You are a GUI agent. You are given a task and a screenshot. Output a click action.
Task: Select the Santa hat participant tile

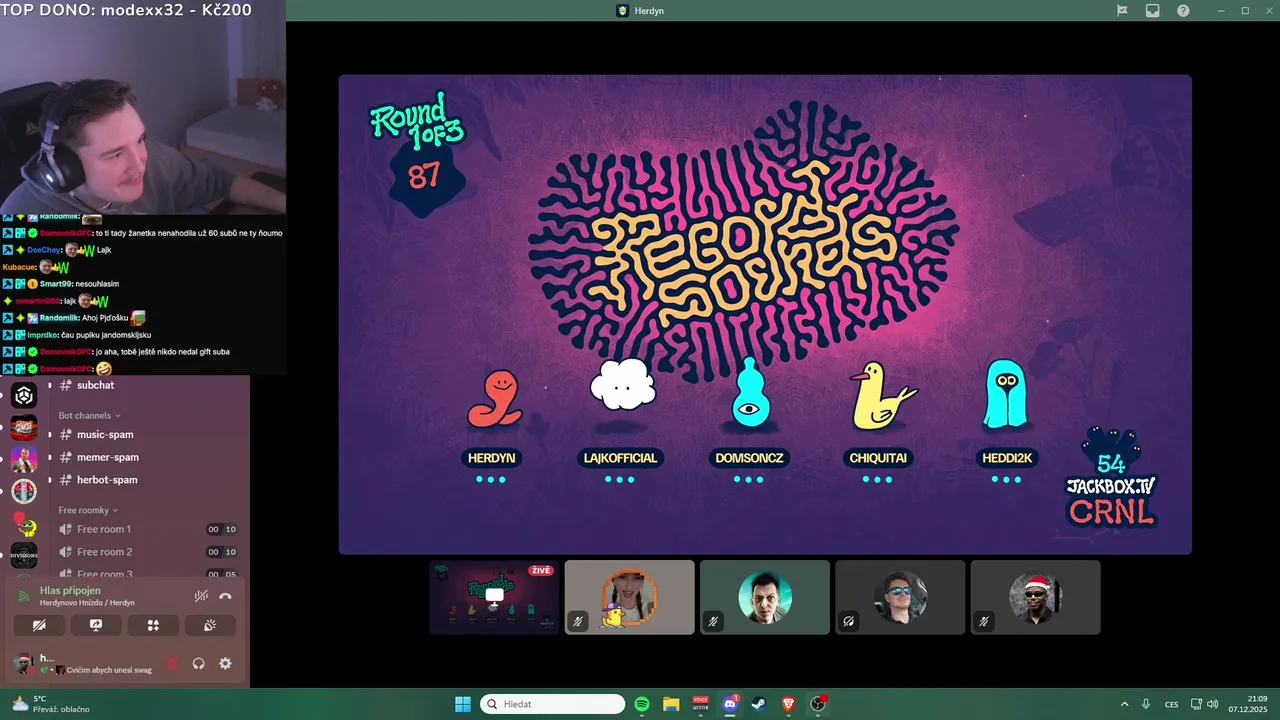tap(1035, 597)
